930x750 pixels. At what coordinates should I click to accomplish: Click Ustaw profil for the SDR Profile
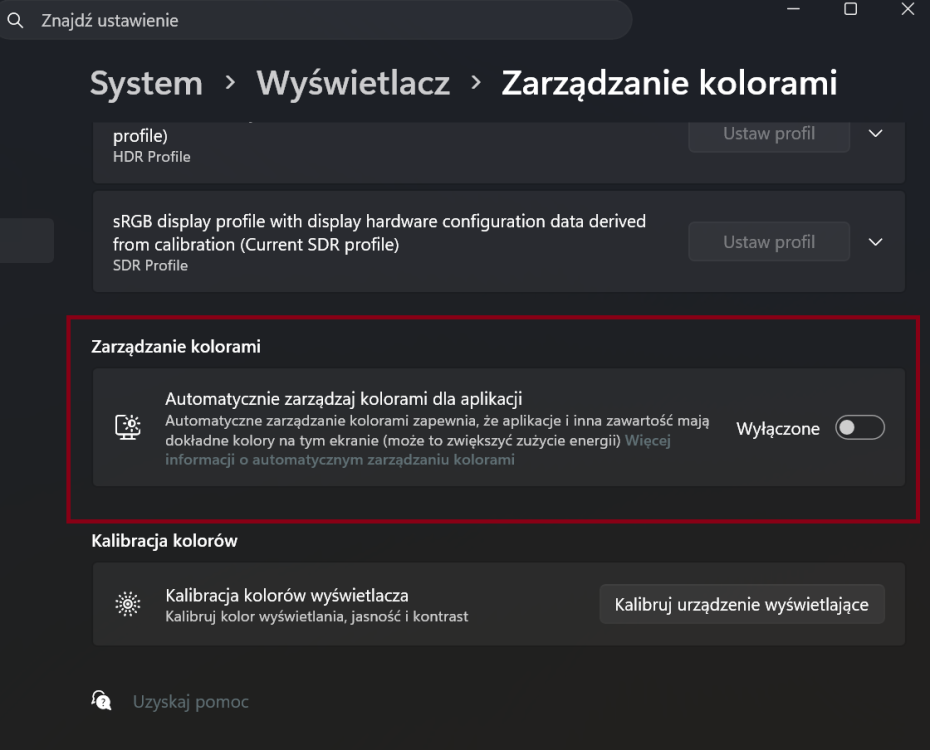[x=769, y=242]
